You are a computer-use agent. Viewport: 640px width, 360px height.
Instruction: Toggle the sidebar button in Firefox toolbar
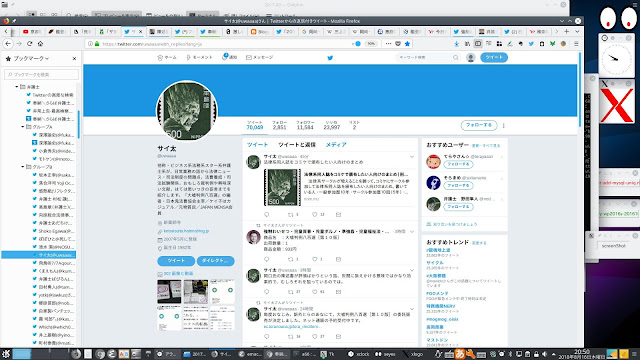(x=478, y=44)
